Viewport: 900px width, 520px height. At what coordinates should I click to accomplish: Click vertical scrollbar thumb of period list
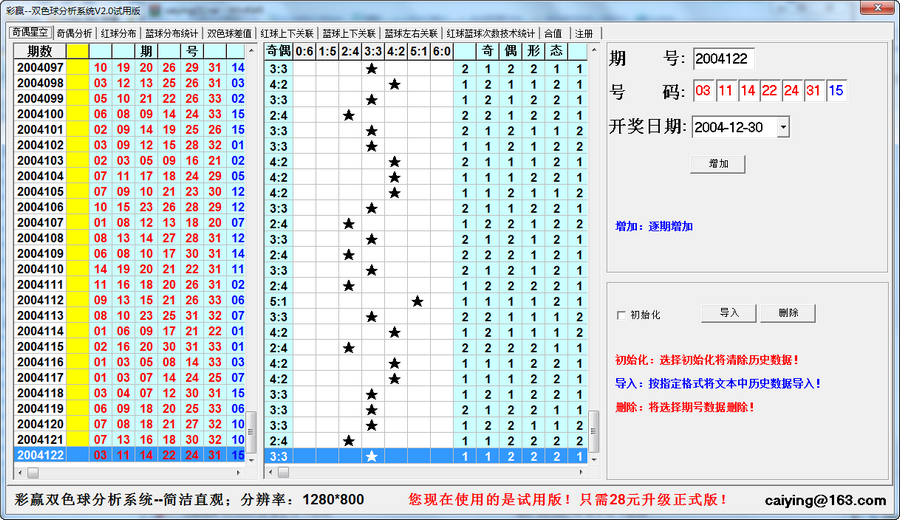251,431
